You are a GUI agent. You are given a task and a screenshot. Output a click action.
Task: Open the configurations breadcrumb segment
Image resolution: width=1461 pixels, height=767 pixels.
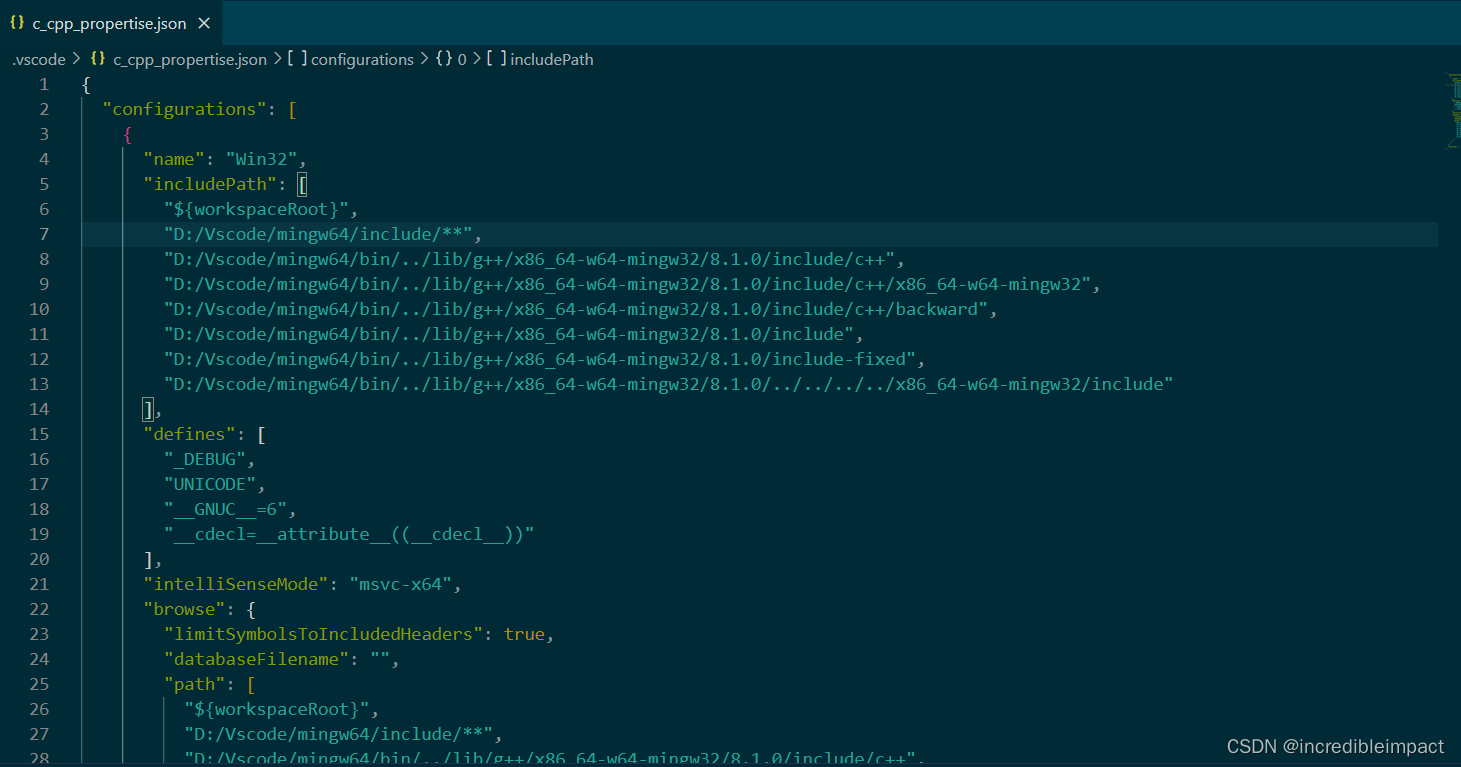tap(362, 60)
